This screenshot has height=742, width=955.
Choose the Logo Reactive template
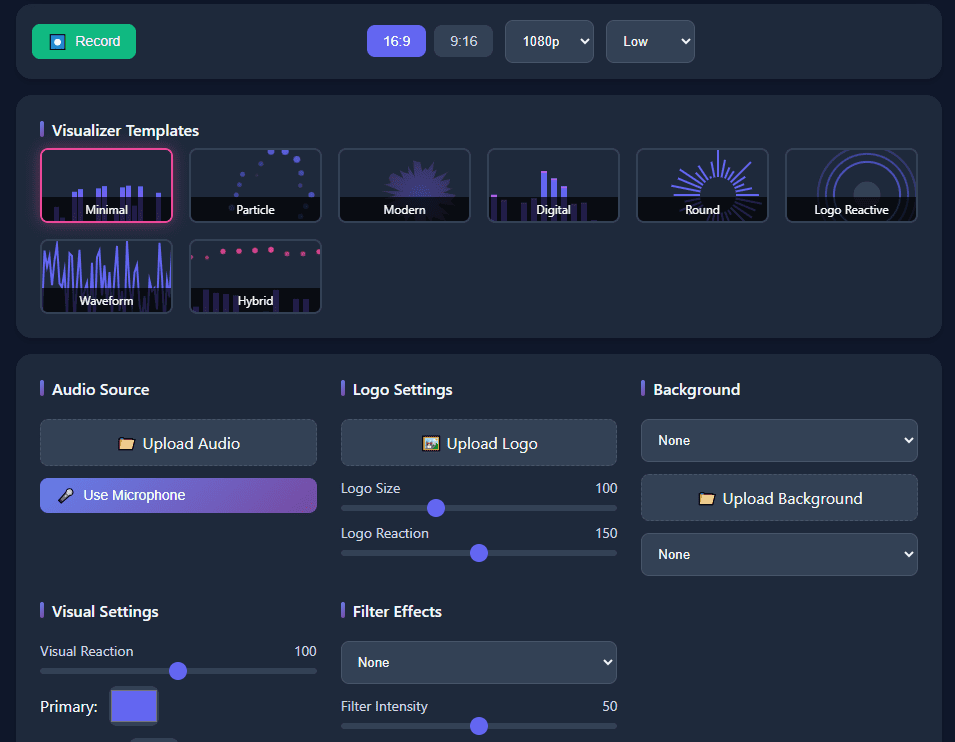tap(851, 184)
